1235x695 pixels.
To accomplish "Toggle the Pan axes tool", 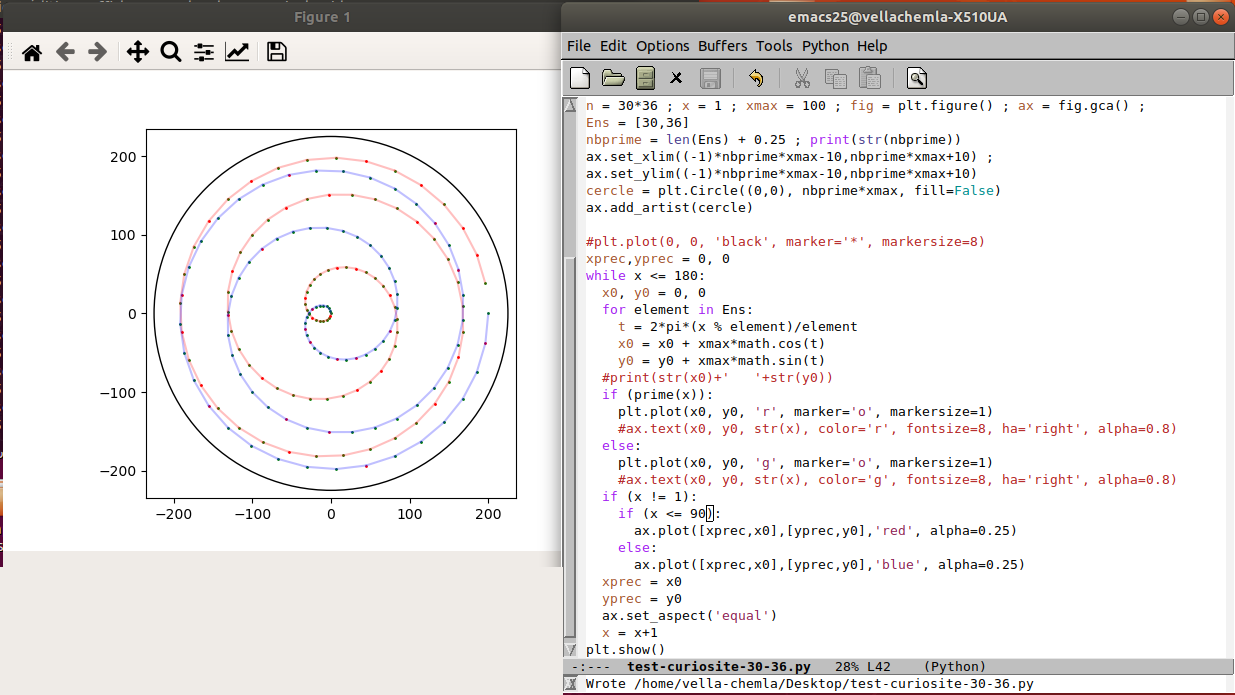I will point(137,52).
